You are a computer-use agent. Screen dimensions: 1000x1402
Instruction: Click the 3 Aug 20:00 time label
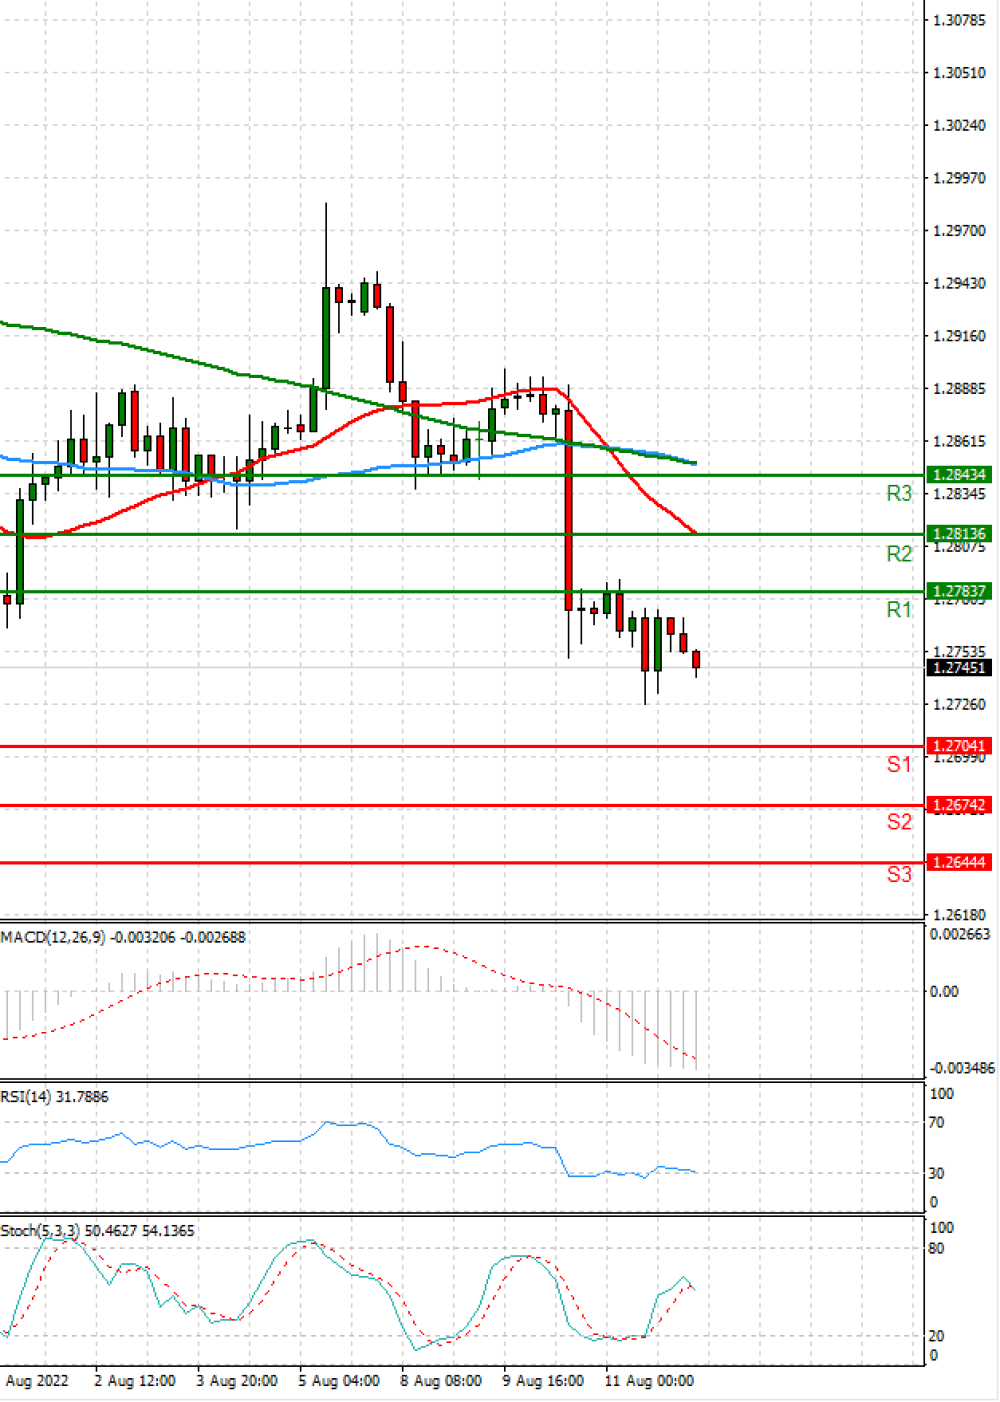pyautogui.click(x=237, y=1381)
